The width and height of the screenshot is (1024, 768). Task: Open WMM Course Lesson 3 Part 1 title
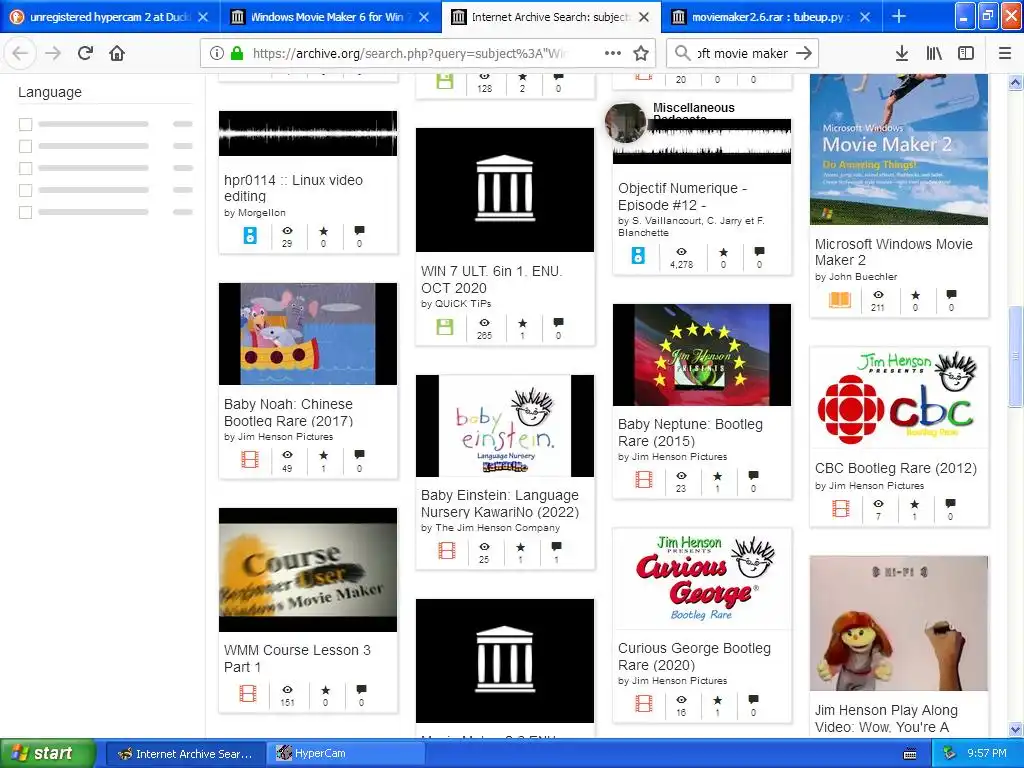tap(297, 658)
